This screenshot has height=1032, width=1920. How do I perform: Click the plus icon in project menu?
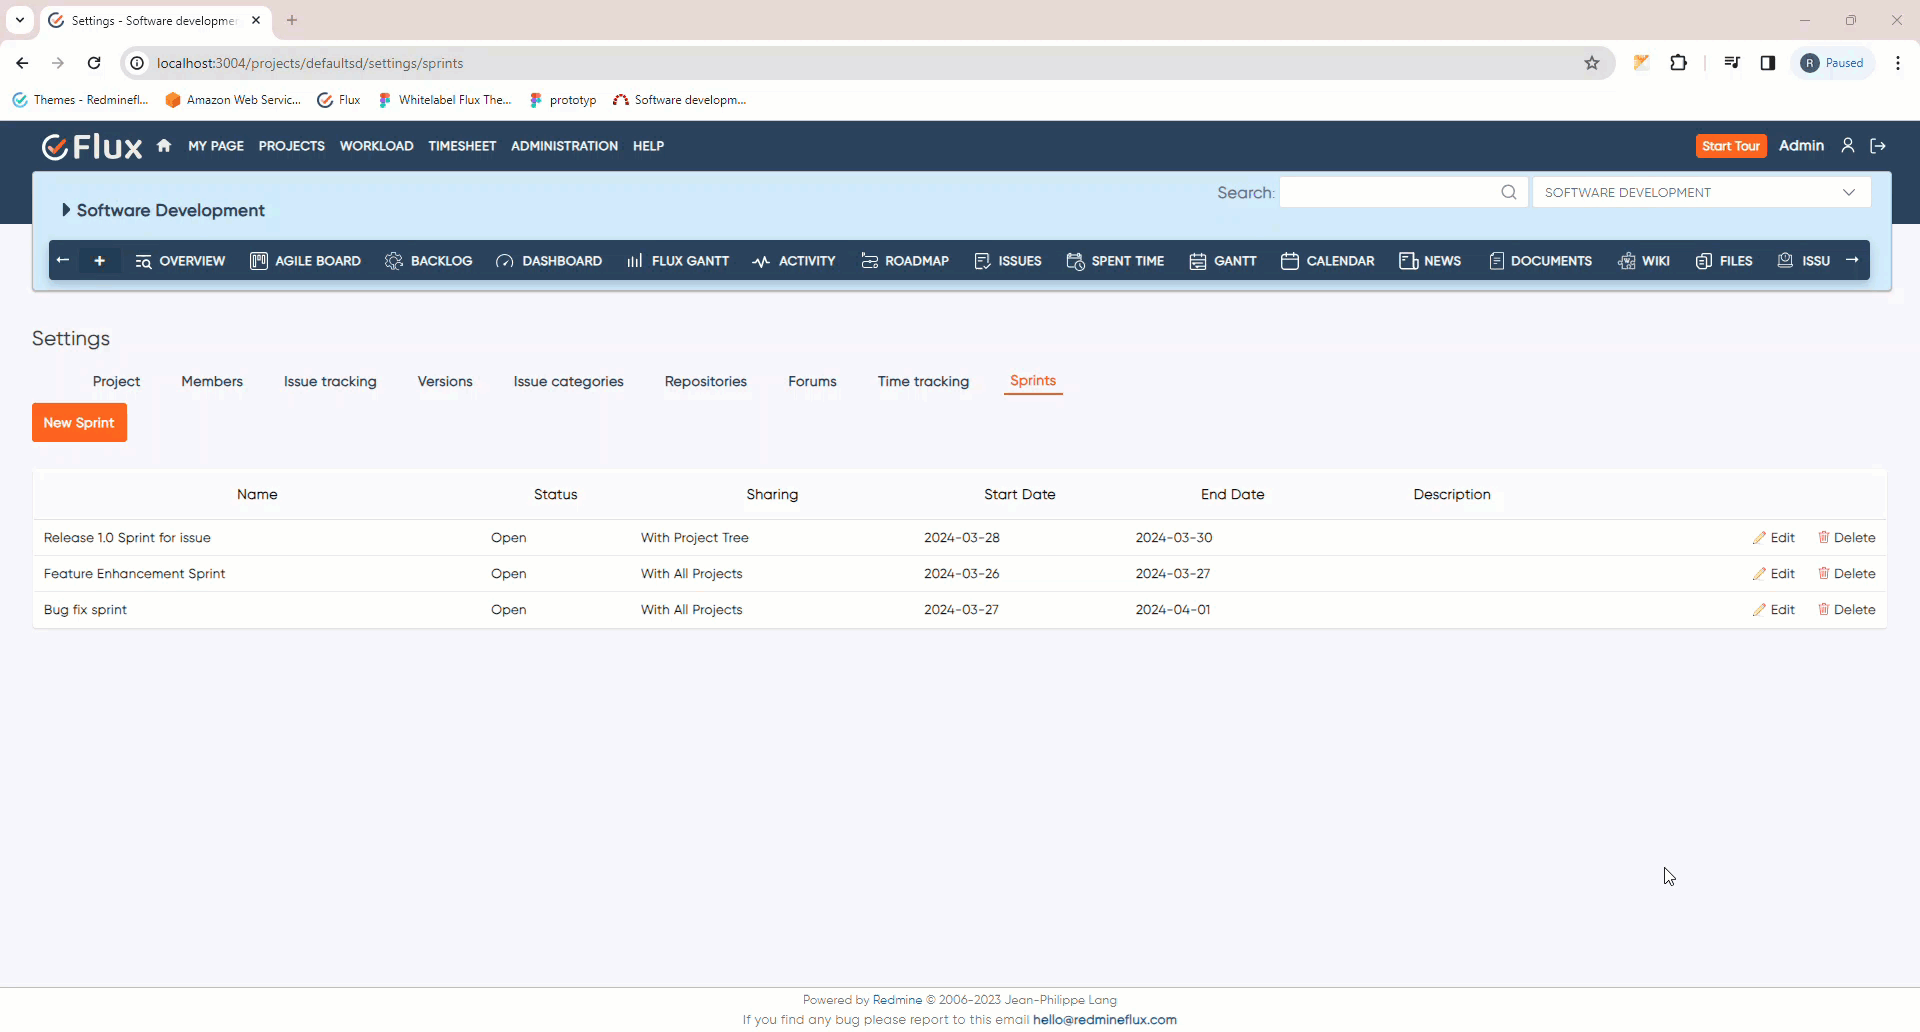[x=99, y=261]
